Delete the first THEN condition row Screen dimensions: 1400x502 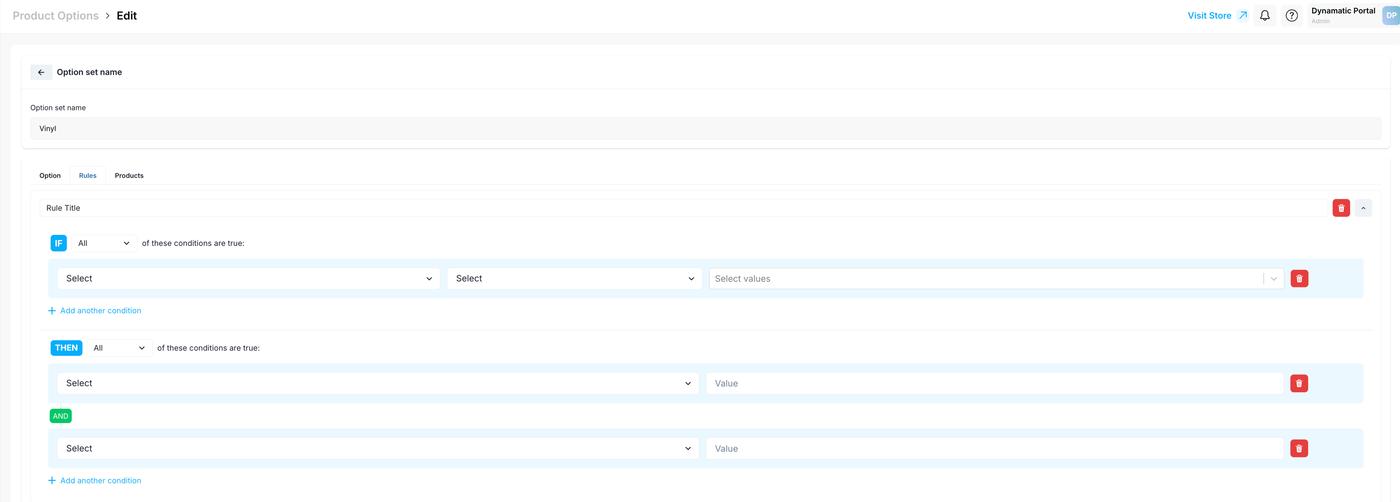point(1299,383)
